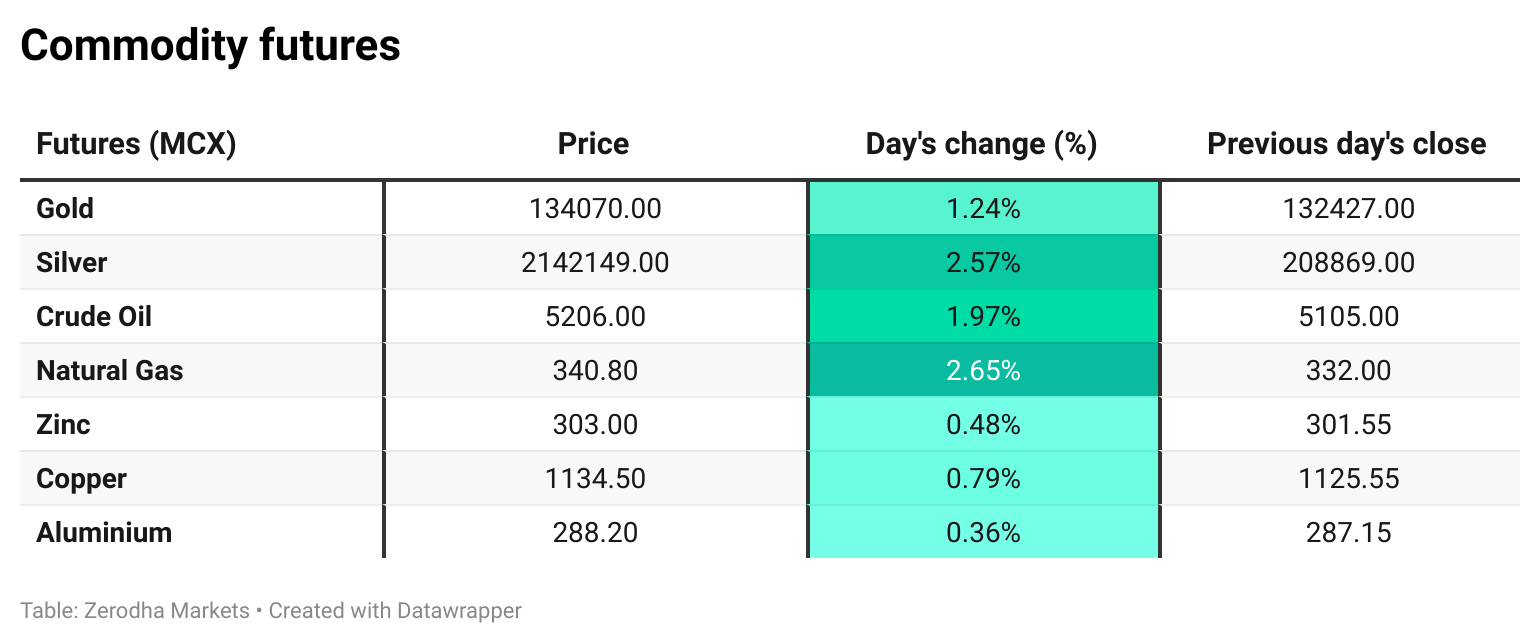Click the Aluminium row label
Screen dimensions: 1540x644
104,533
